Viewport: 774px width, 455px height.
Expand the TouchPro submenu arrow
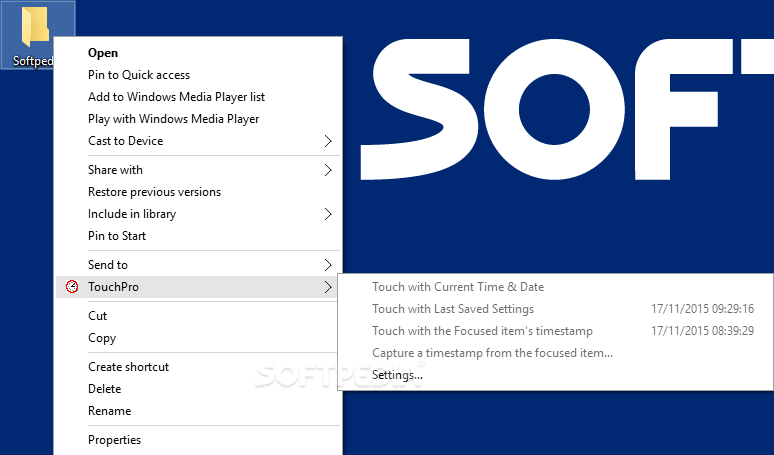[328, 287]
